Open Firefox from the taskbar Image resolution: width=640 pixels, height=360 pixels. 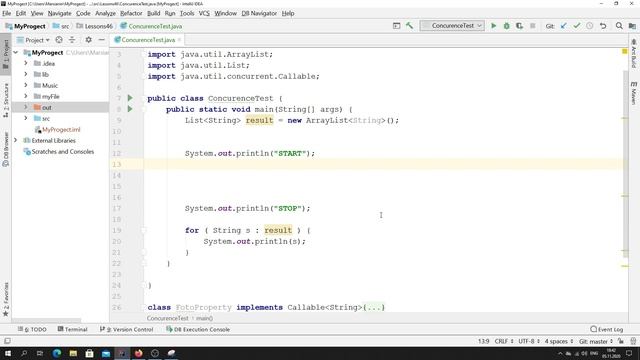click(138, 353)
